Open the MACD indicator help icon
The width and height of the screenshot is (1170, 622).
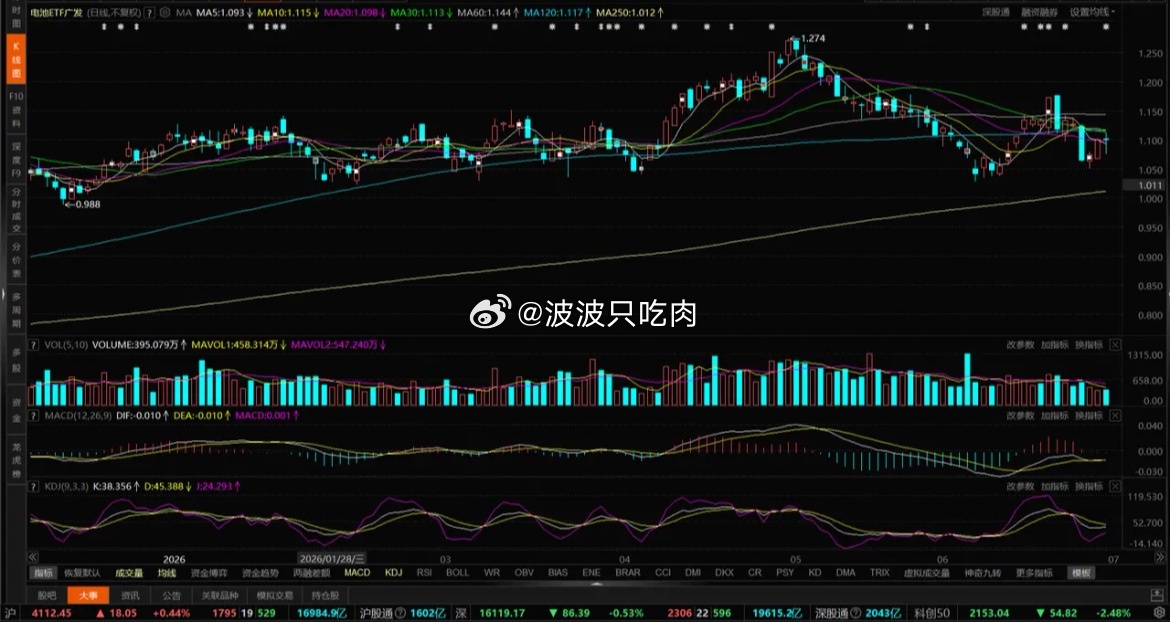[34, 415]
